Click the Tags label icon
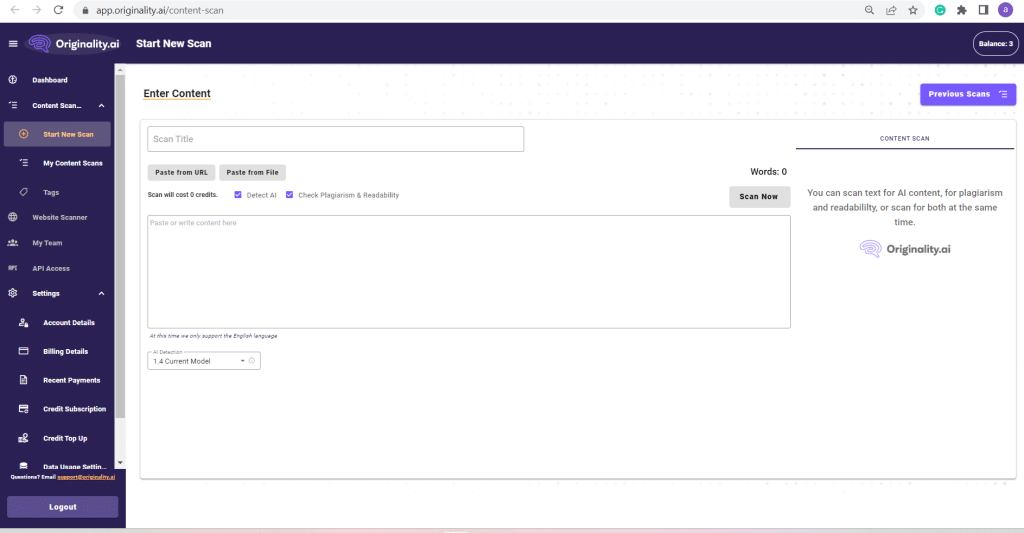The height and width of the screenshot is (533, 1024). coord(24,192)
